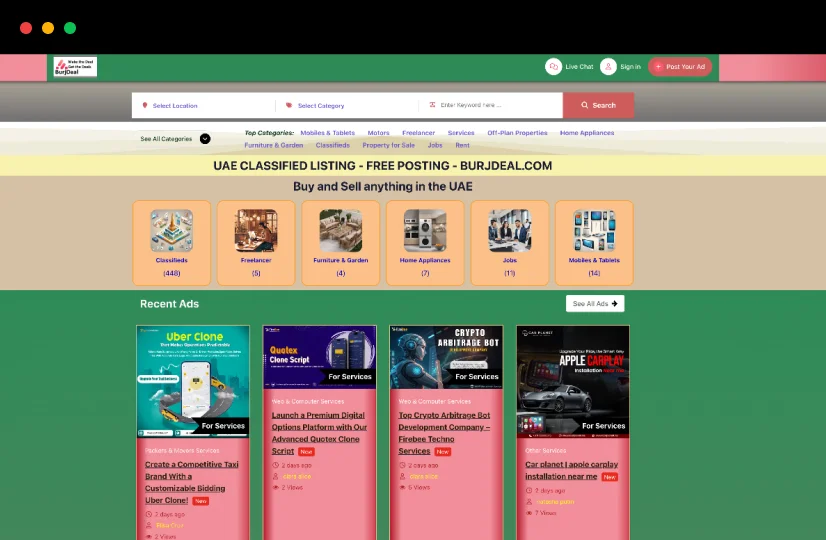
Task: Click Web & Computer Services label on Quotex ad
Action: 308,401
